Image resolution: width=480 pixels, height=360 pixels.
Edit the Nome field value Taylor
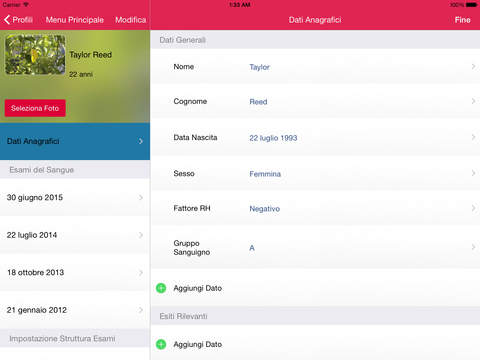259,67
